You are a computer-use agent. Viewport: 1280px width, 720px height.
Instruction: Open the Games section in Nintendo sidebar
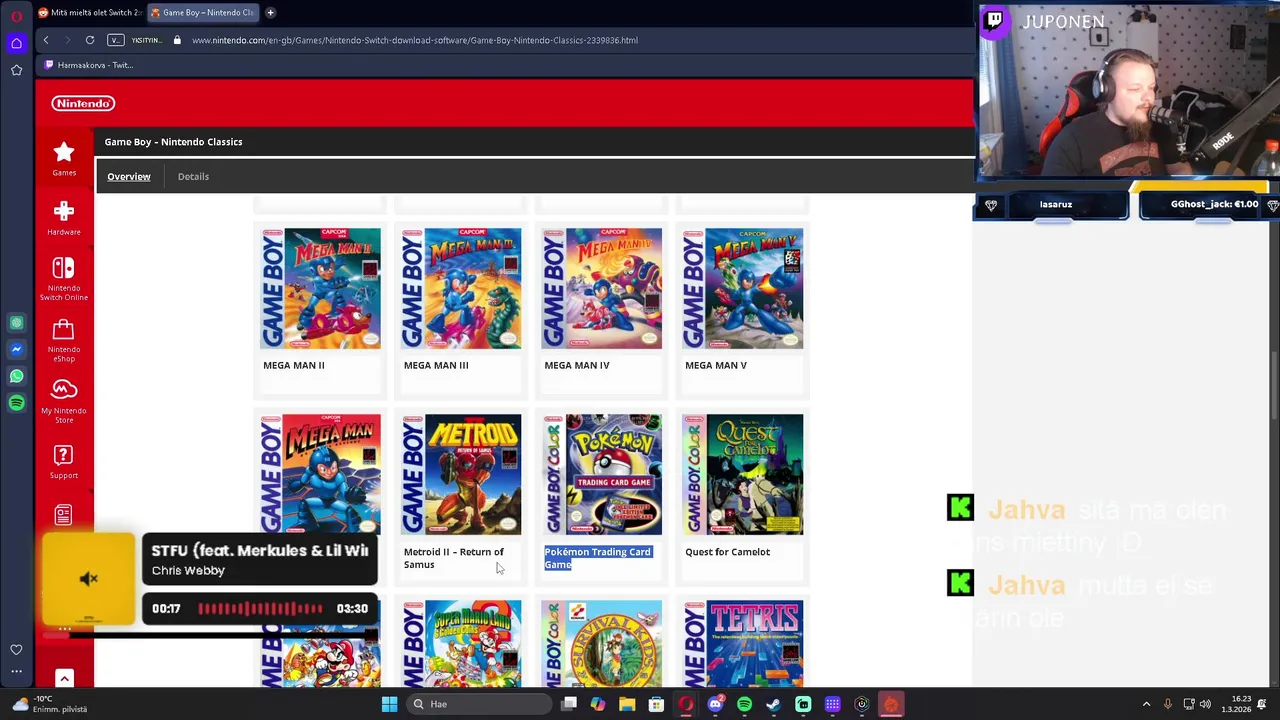point(64,158)
